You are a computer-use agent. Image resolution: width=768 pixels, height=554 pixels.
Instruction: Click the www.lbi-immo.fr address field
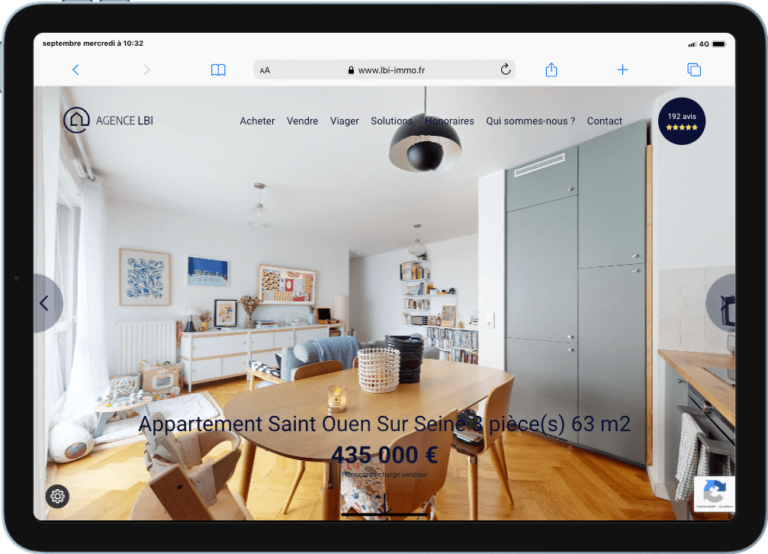coord(384,70)
